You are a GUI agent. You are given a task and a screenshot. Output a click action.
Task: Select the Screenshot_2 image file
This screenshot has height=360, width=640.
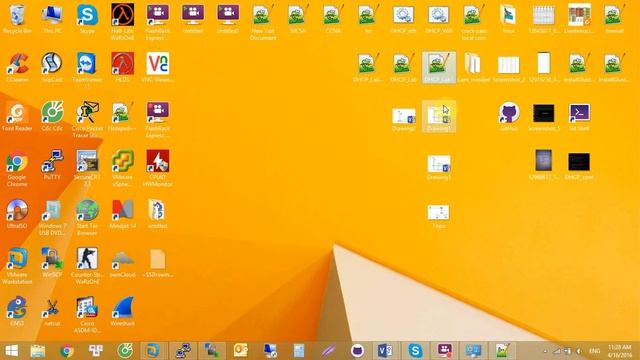(509, 67)
